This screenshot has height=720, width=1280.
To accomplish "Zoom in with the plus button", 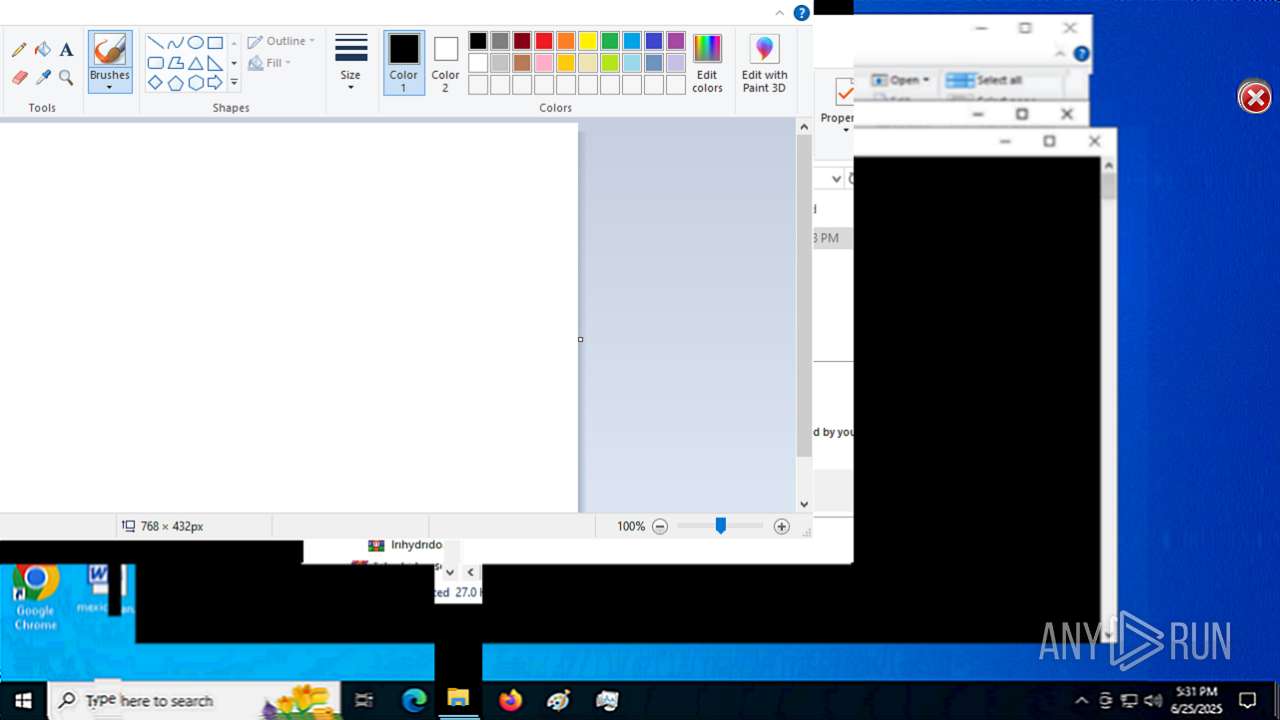I will click(x=782, y=526).
